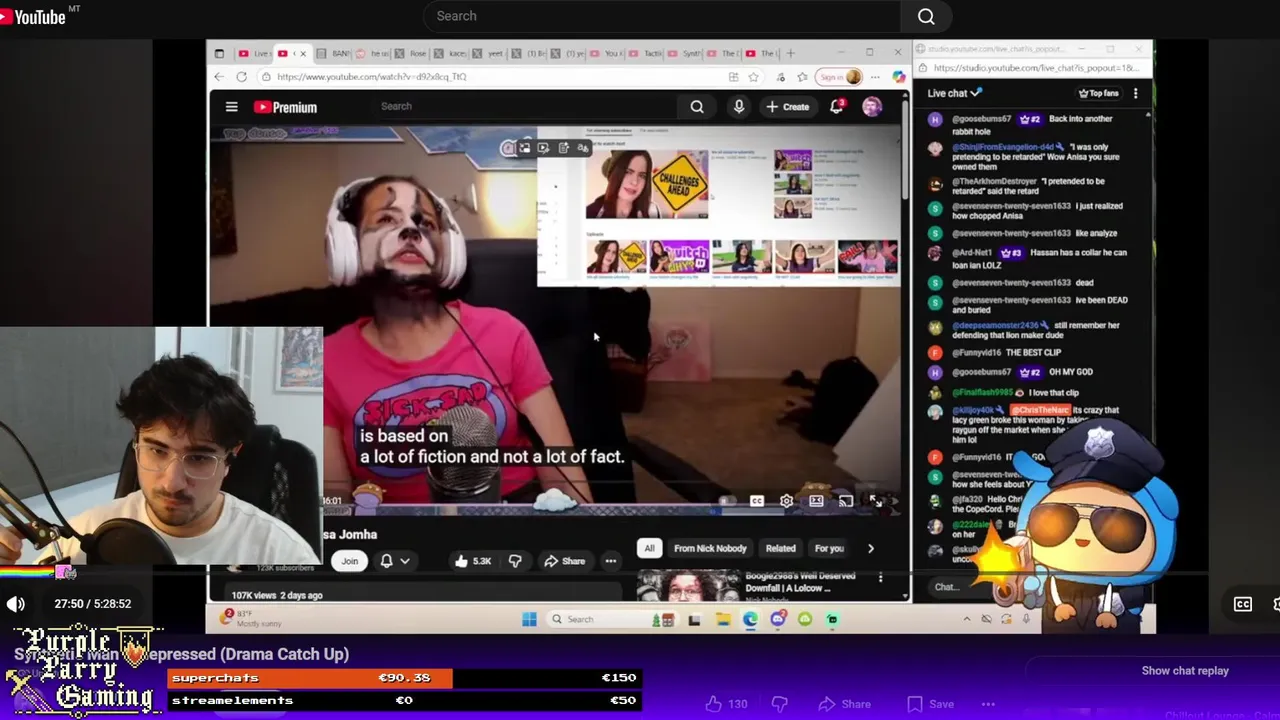
Task: Activate voice search microphone
Action: coord(739,107)
